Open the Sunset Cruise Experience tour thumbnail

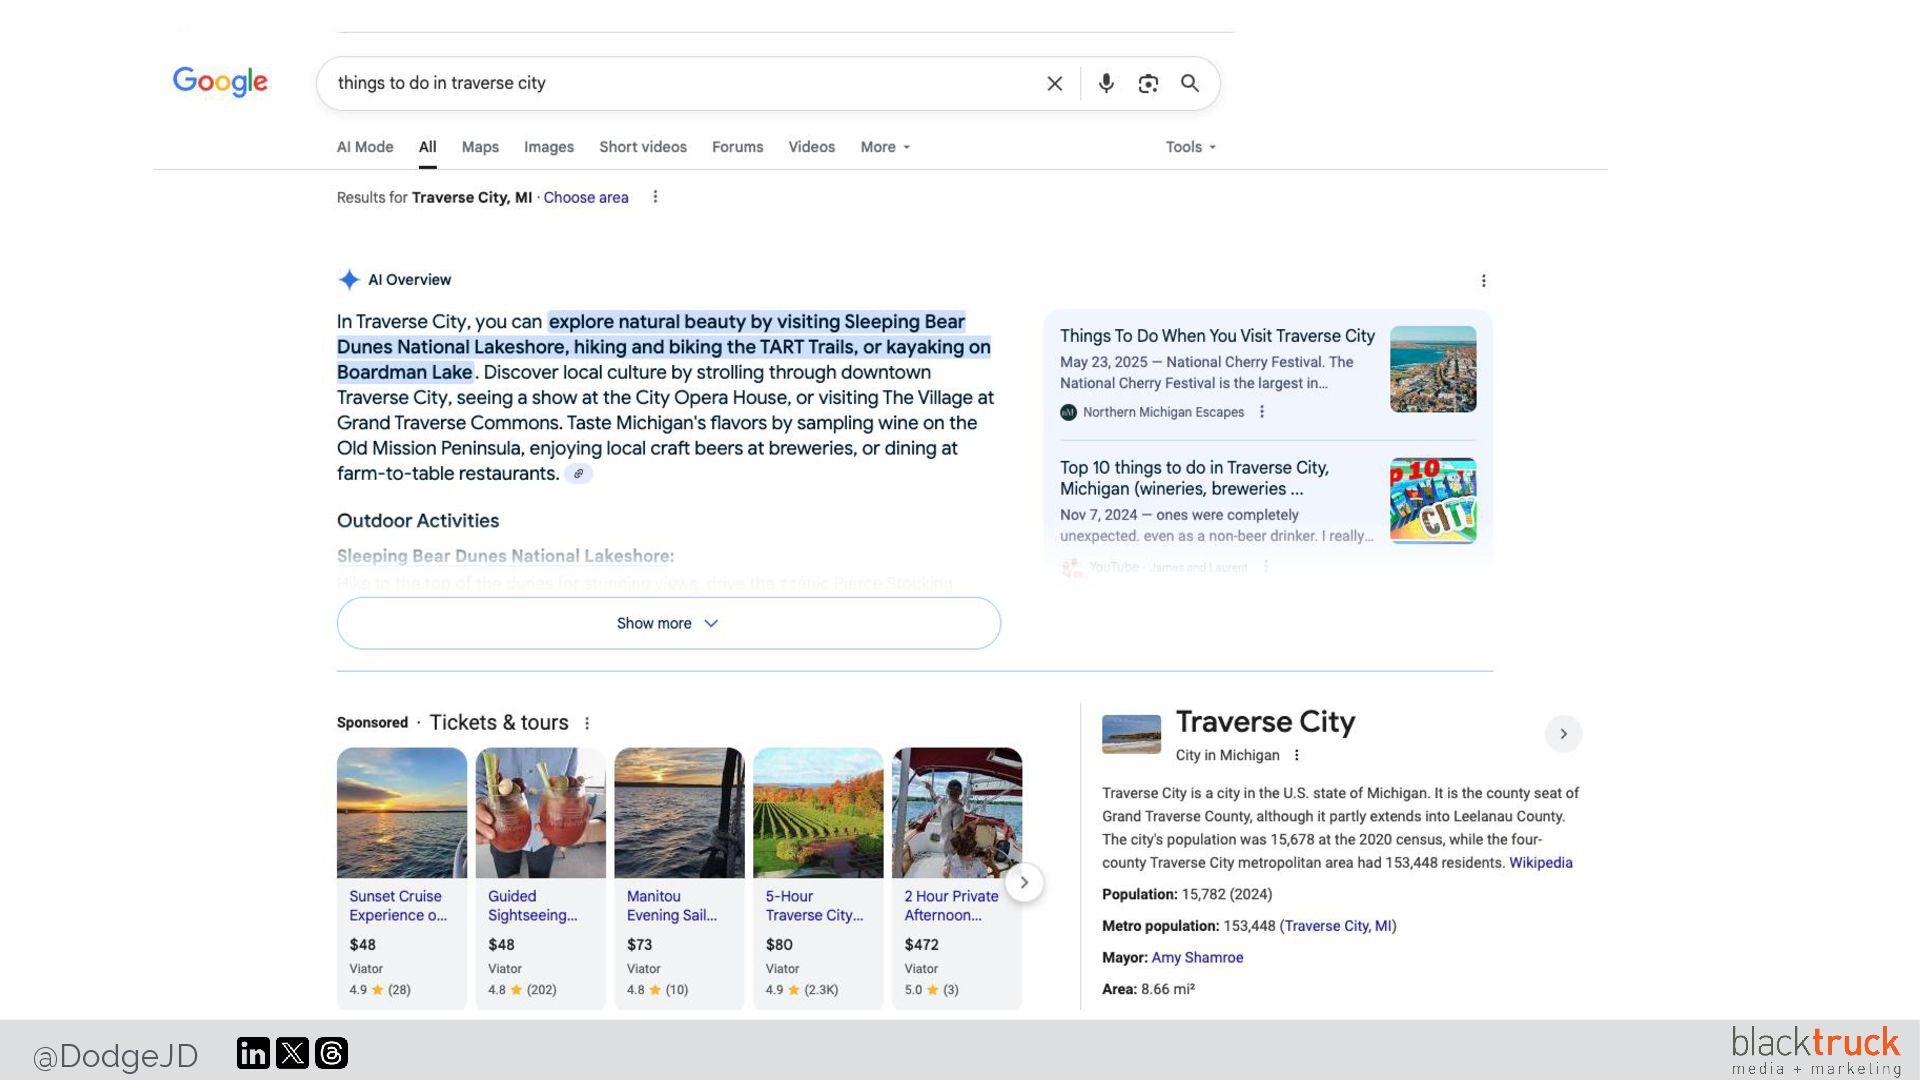[x=401, y=812]
